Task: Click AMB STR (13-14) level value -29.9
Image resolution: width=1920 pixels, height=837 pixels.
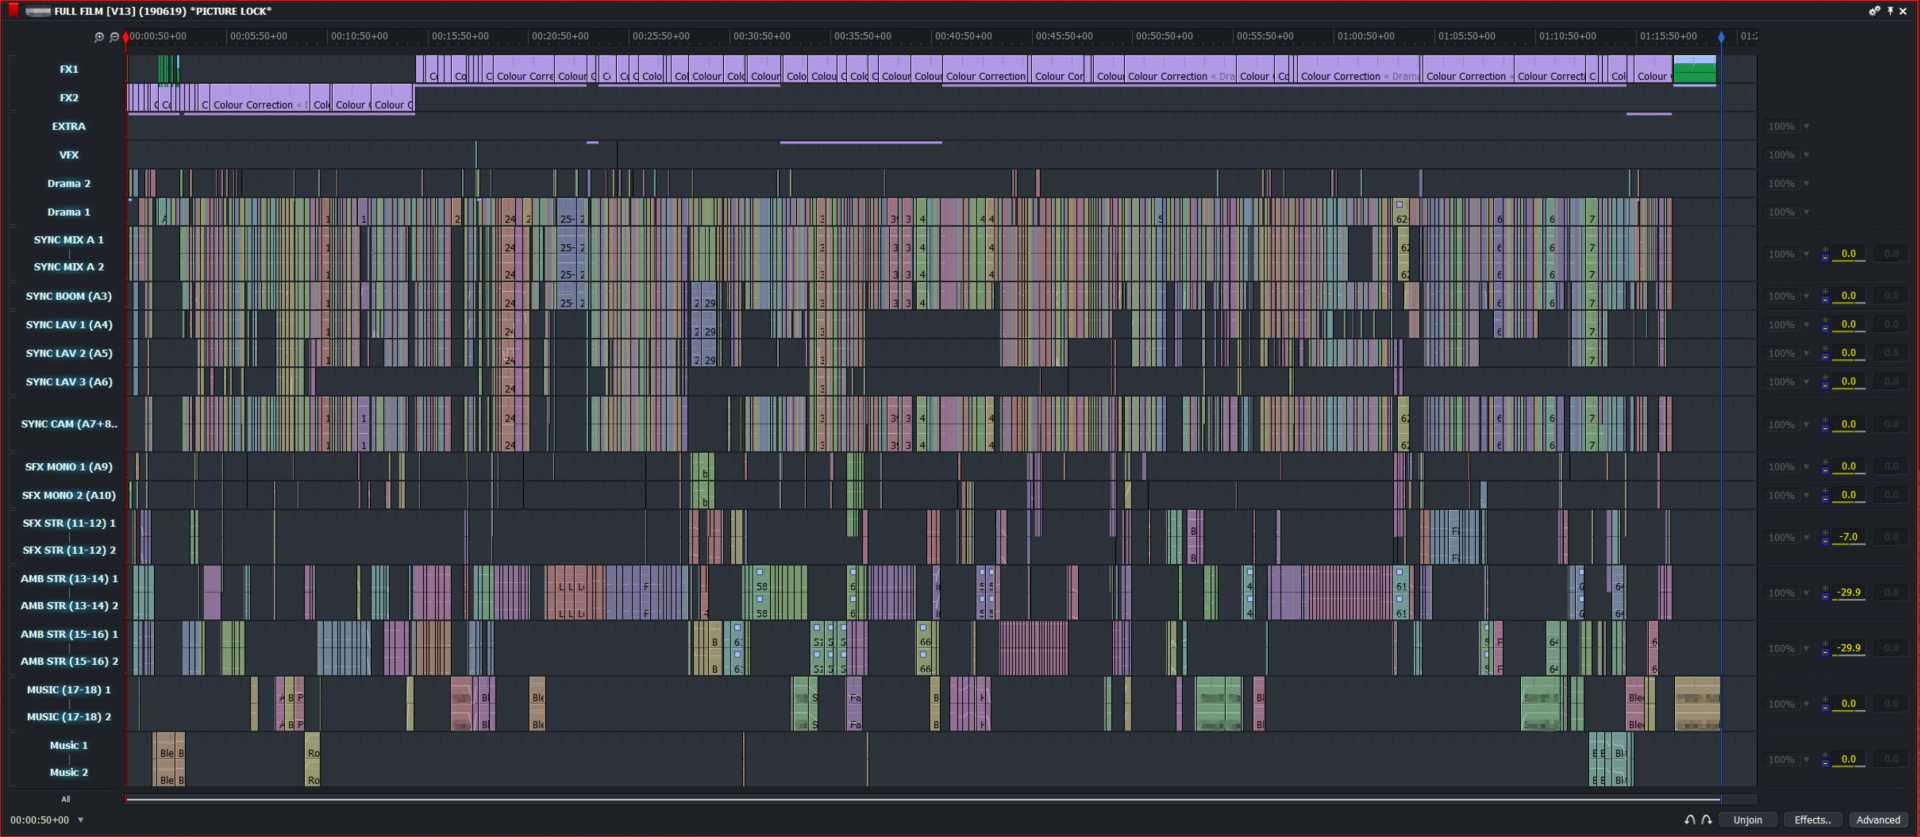Action: click(x=1848, y=593)
